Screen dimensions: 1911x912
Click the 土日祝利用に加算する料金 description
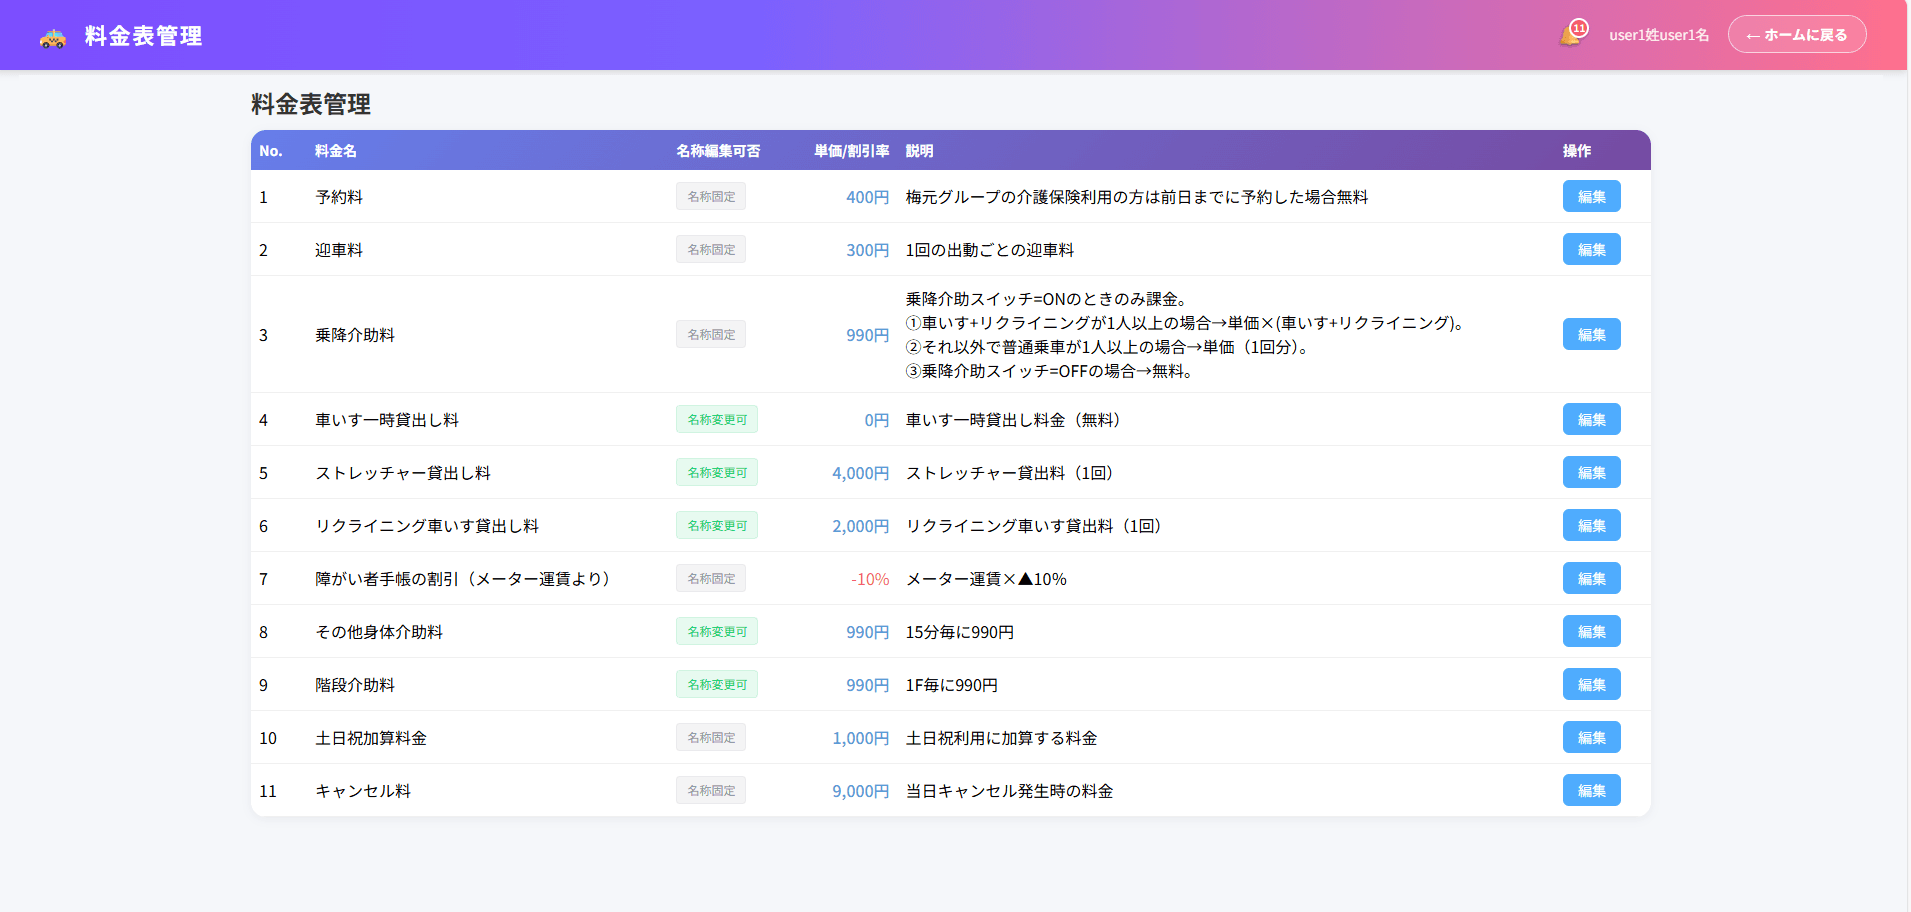coord(1002,738)
